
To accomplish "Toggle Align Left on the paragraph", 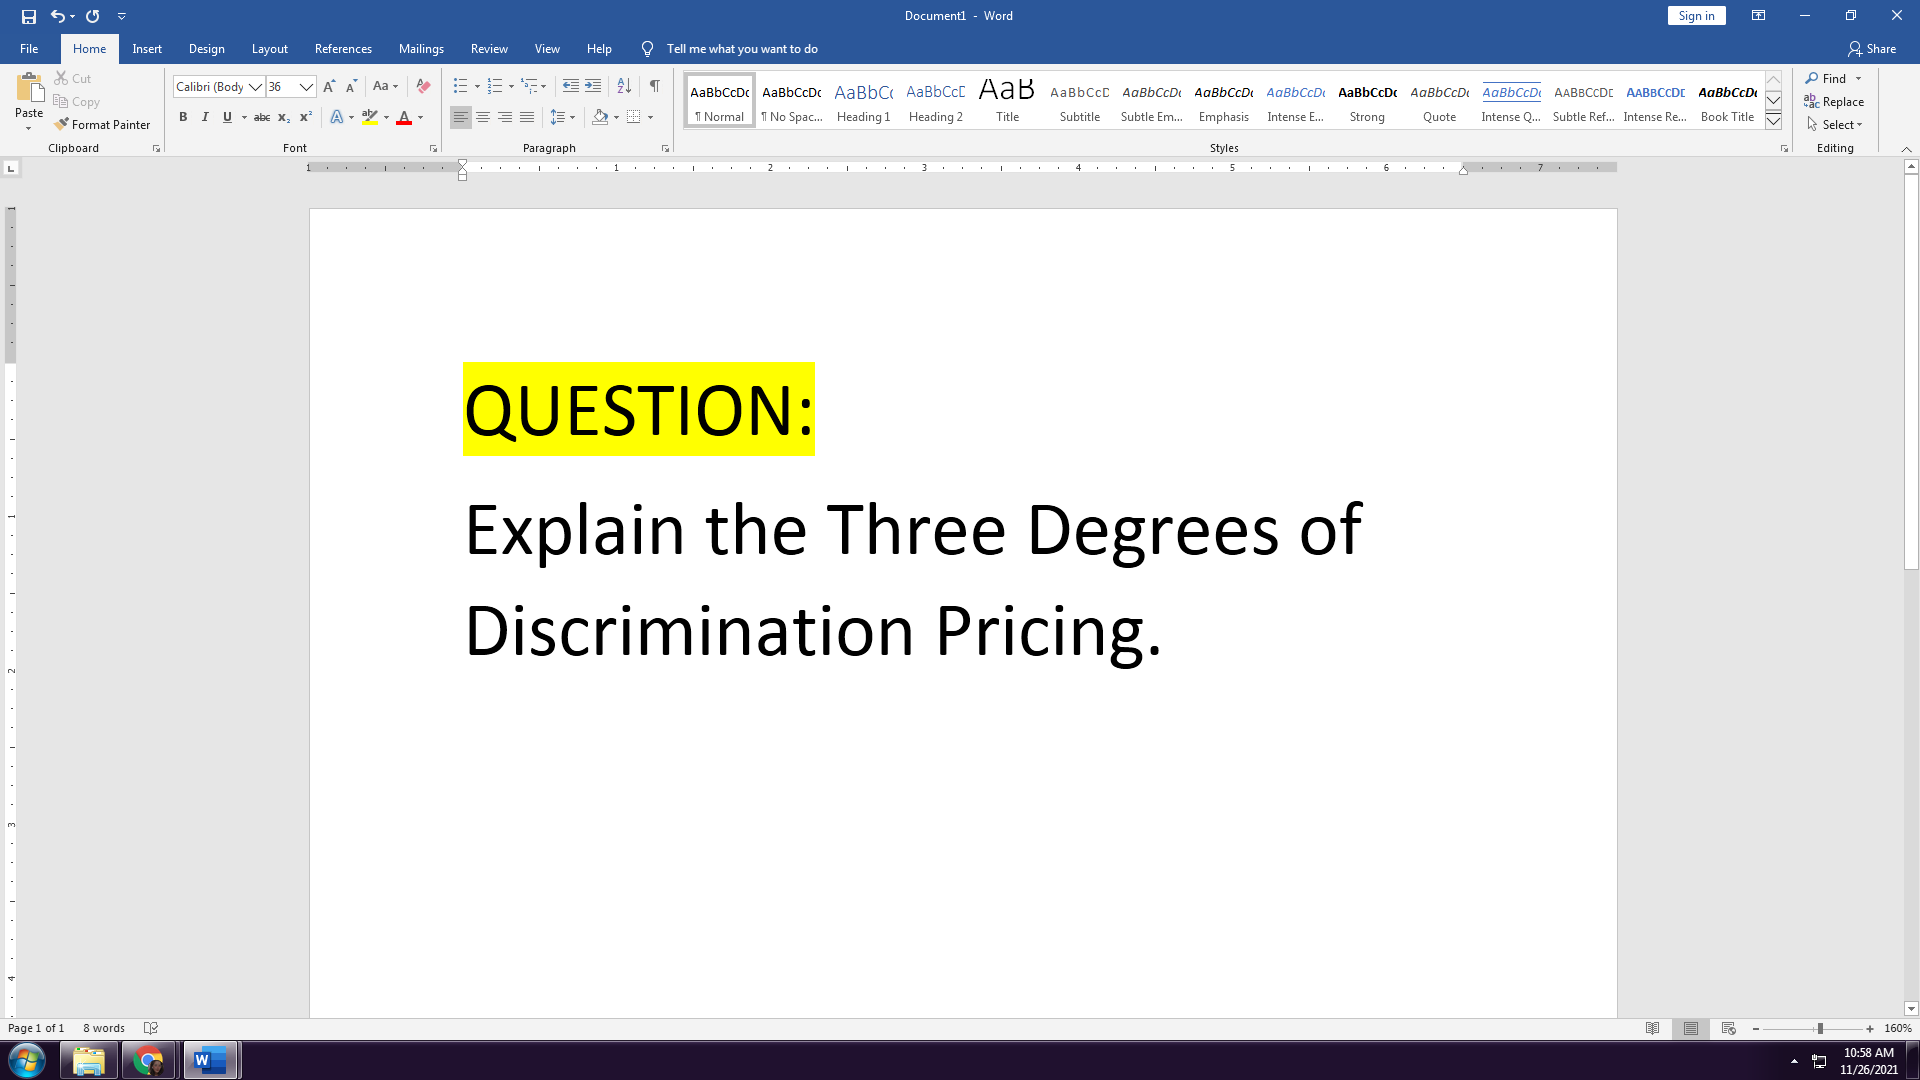I will (460, 117).
